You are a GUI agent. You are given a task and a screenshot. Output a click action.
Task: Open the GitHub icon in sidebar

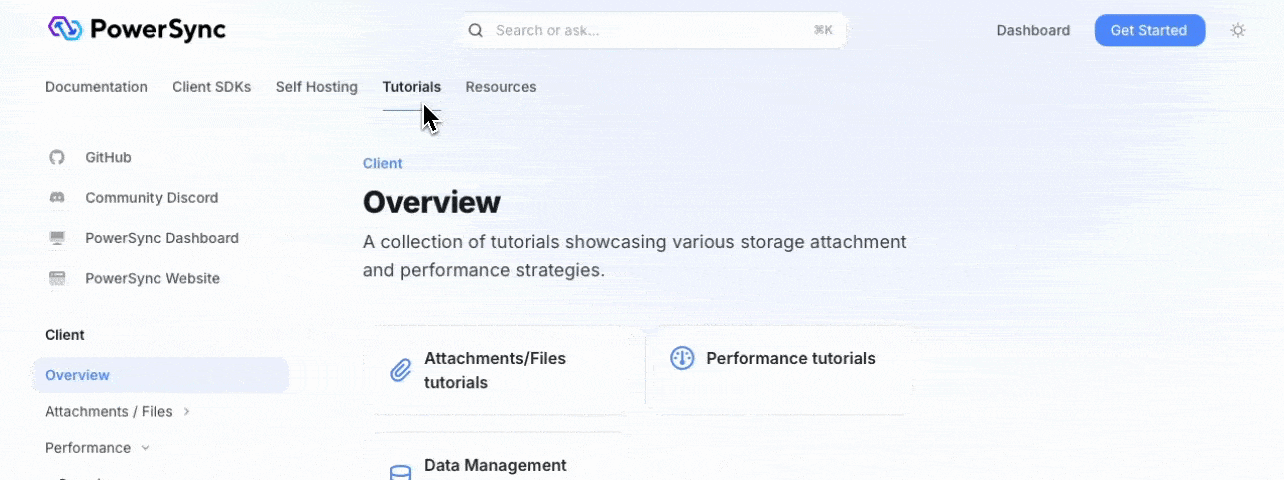coord(57,157)
